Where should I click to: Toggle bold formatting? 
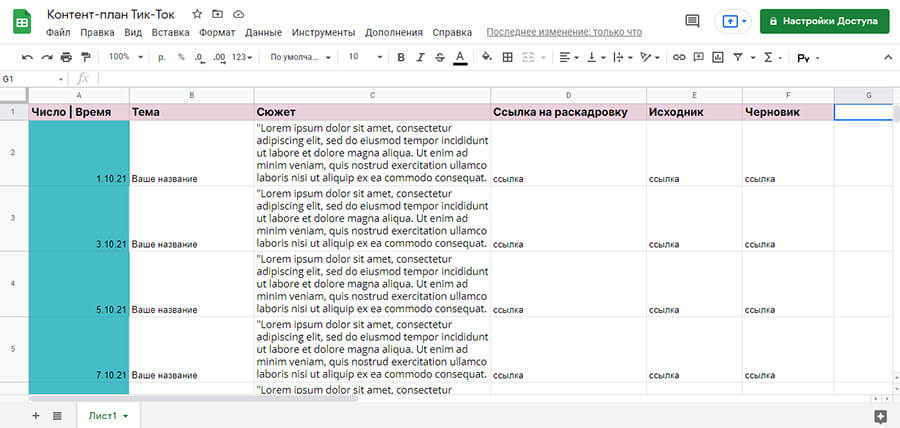[401, 57]
